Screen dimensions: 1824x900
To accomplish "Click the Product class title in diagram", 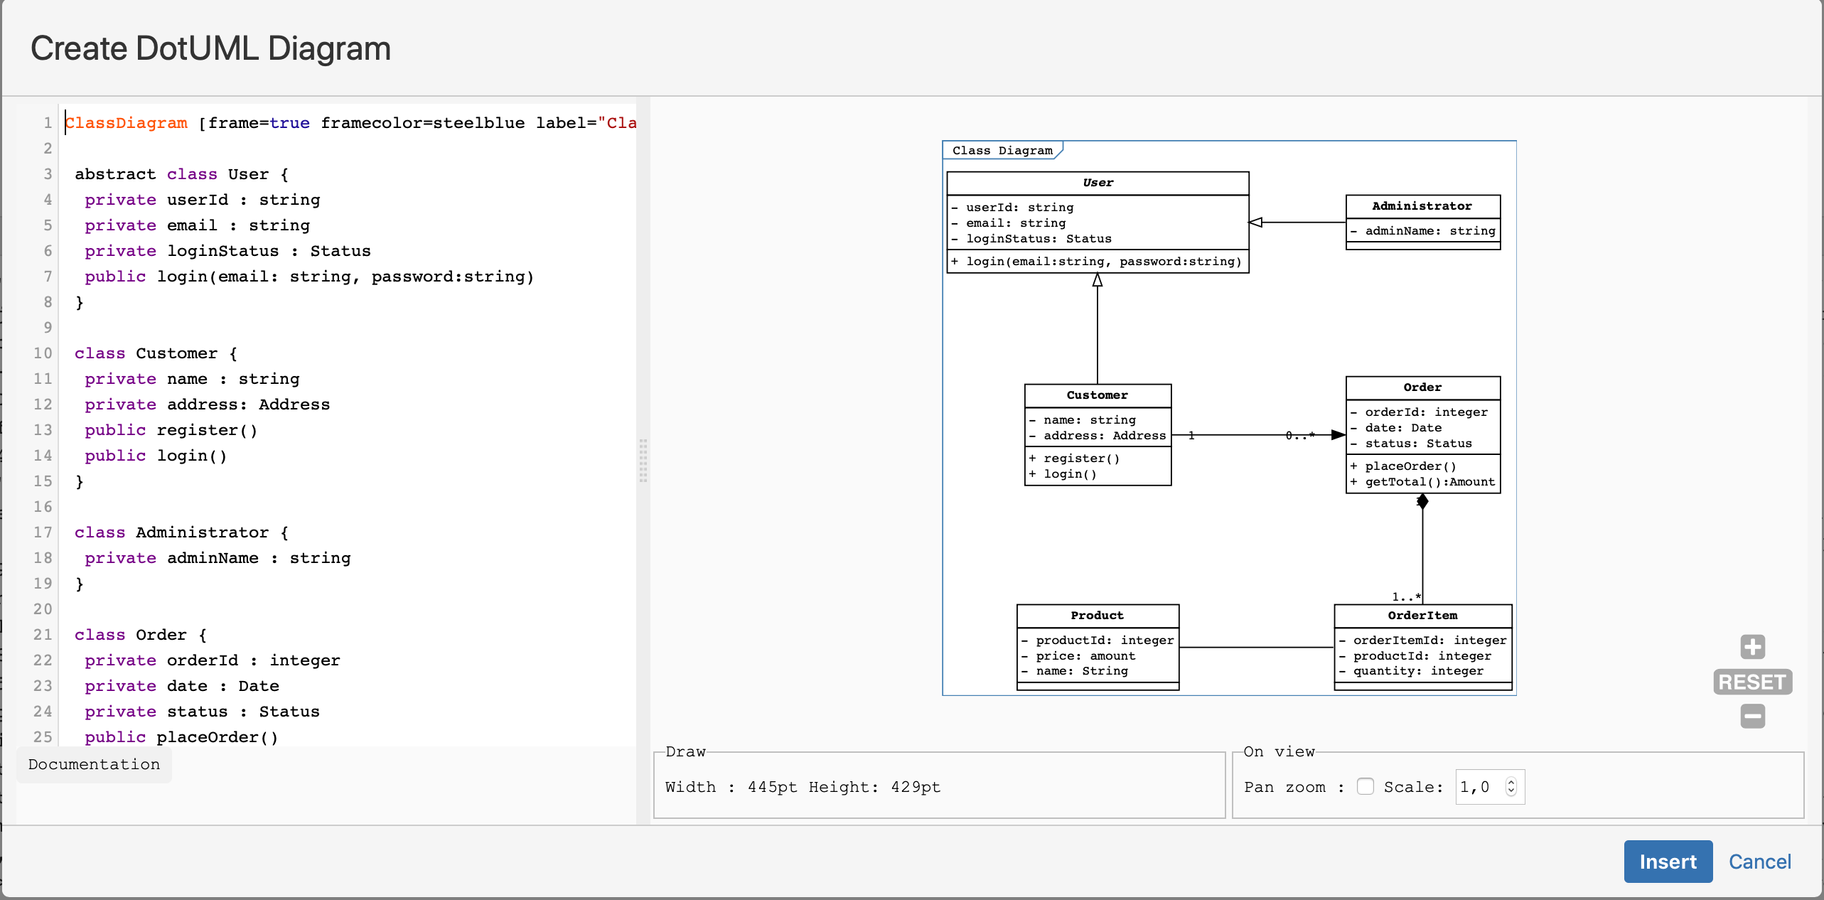I will pyautogui.click(x=1097, y=616).
